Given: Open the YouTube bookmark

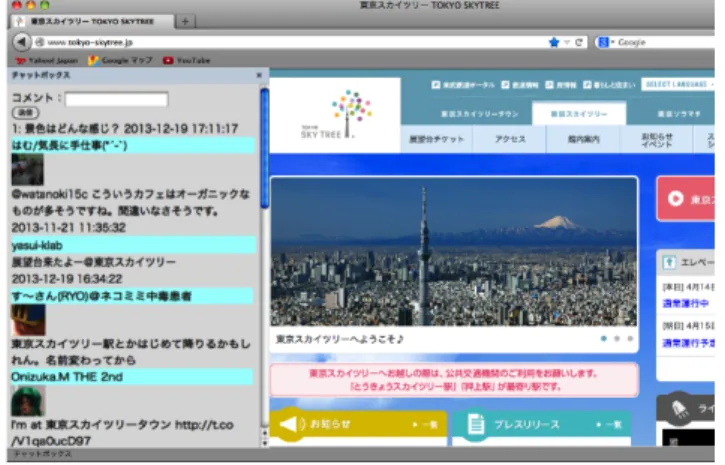Looking at the screenshot, I should tap(187, 61).
